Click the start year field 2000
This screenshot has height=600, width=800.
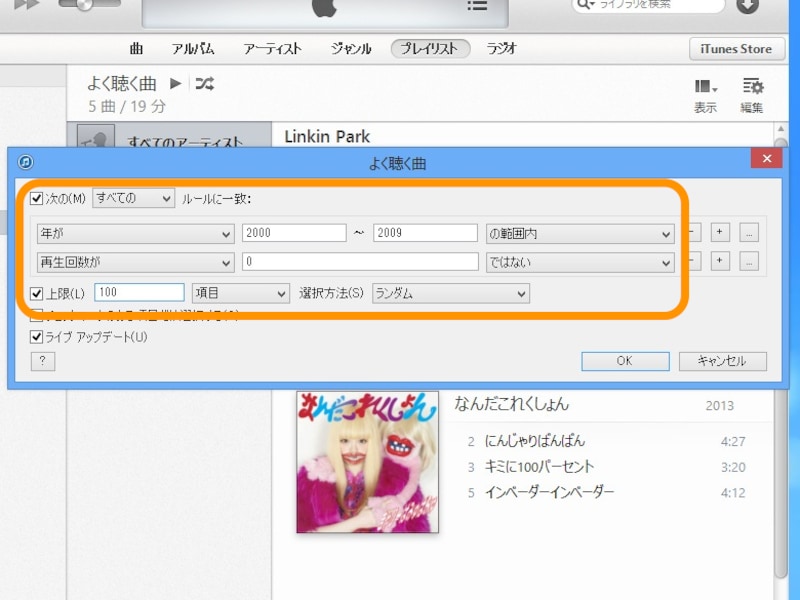[294, 233]
